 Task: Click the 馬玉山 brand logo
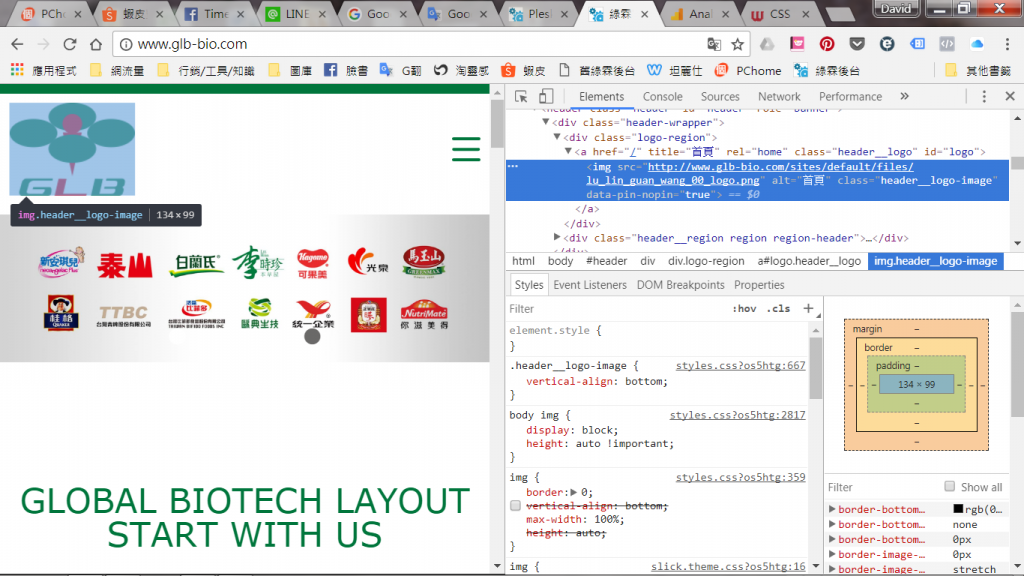pos(424,262)
